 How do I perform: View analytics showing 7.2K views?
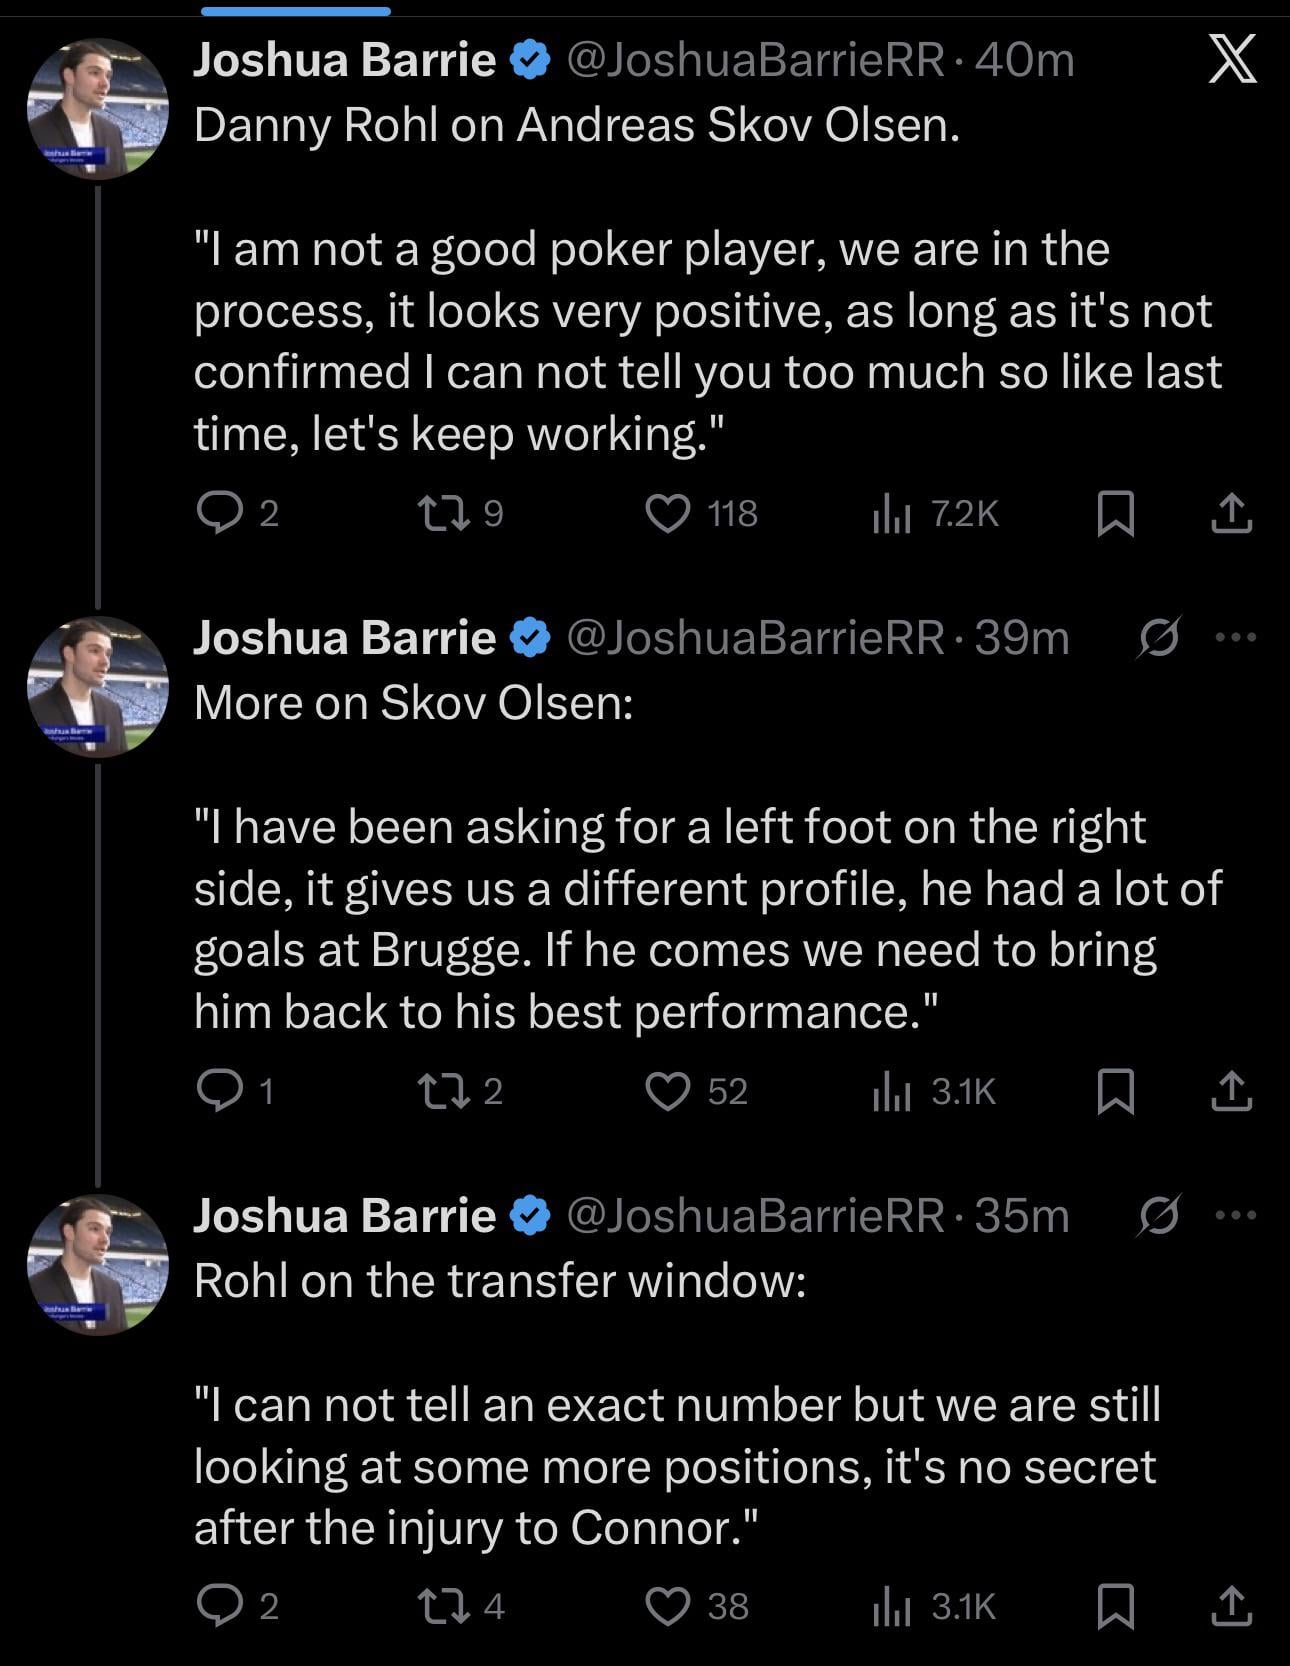click(x=891, y=514)
